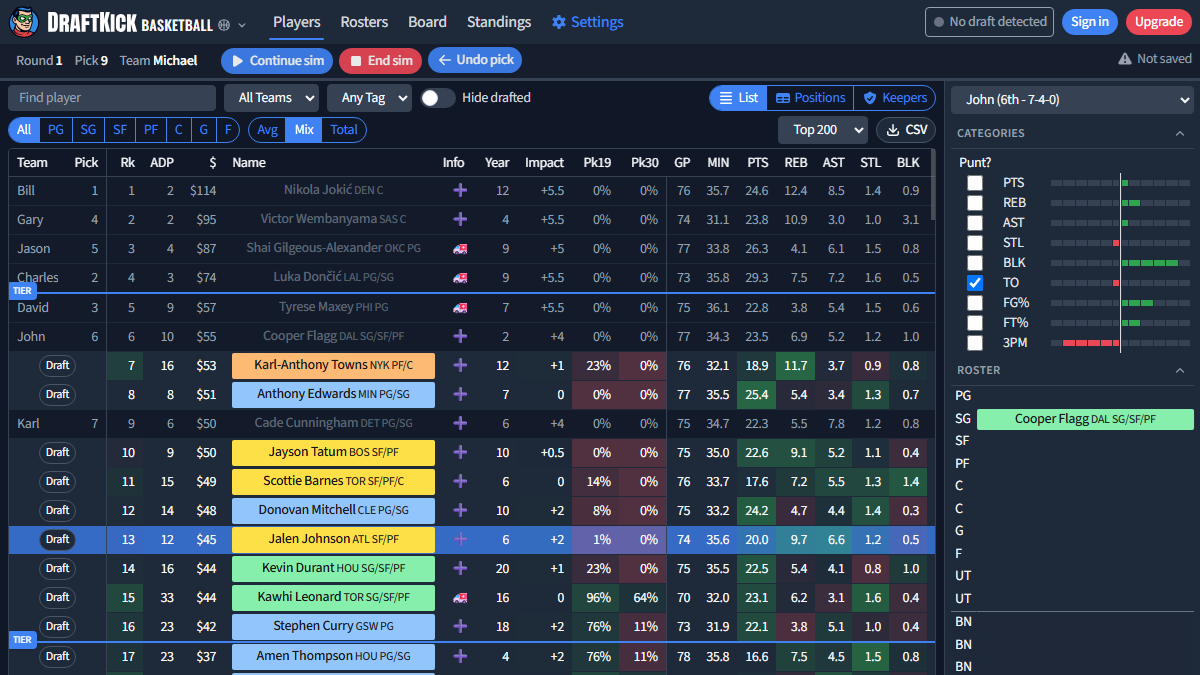Click the DraftKick mascot logo
This screenshot has width=1200, height=675.
[24, 21]
